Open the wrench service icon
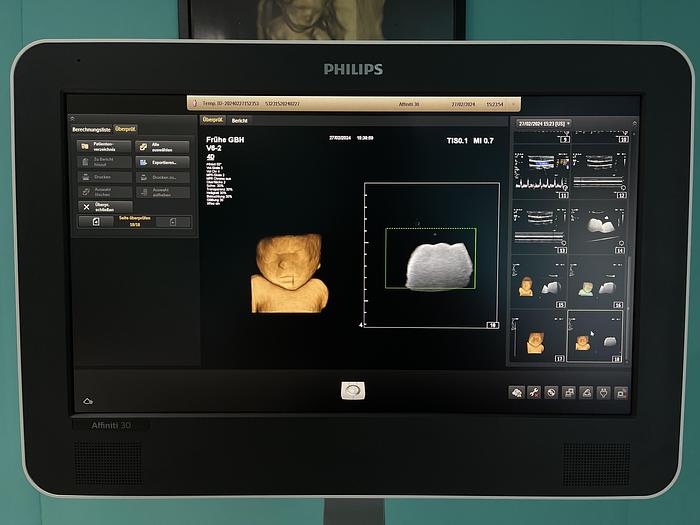 pyautogui.click(x=534, y=392)
